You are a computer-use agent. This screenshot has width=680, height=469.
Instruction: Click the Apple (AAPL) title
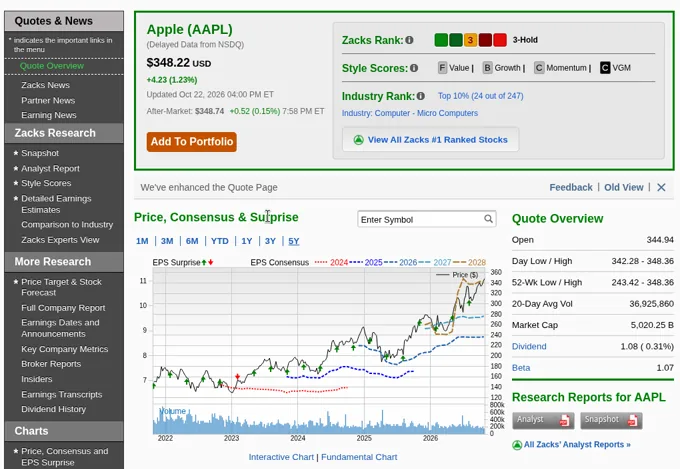190,29
